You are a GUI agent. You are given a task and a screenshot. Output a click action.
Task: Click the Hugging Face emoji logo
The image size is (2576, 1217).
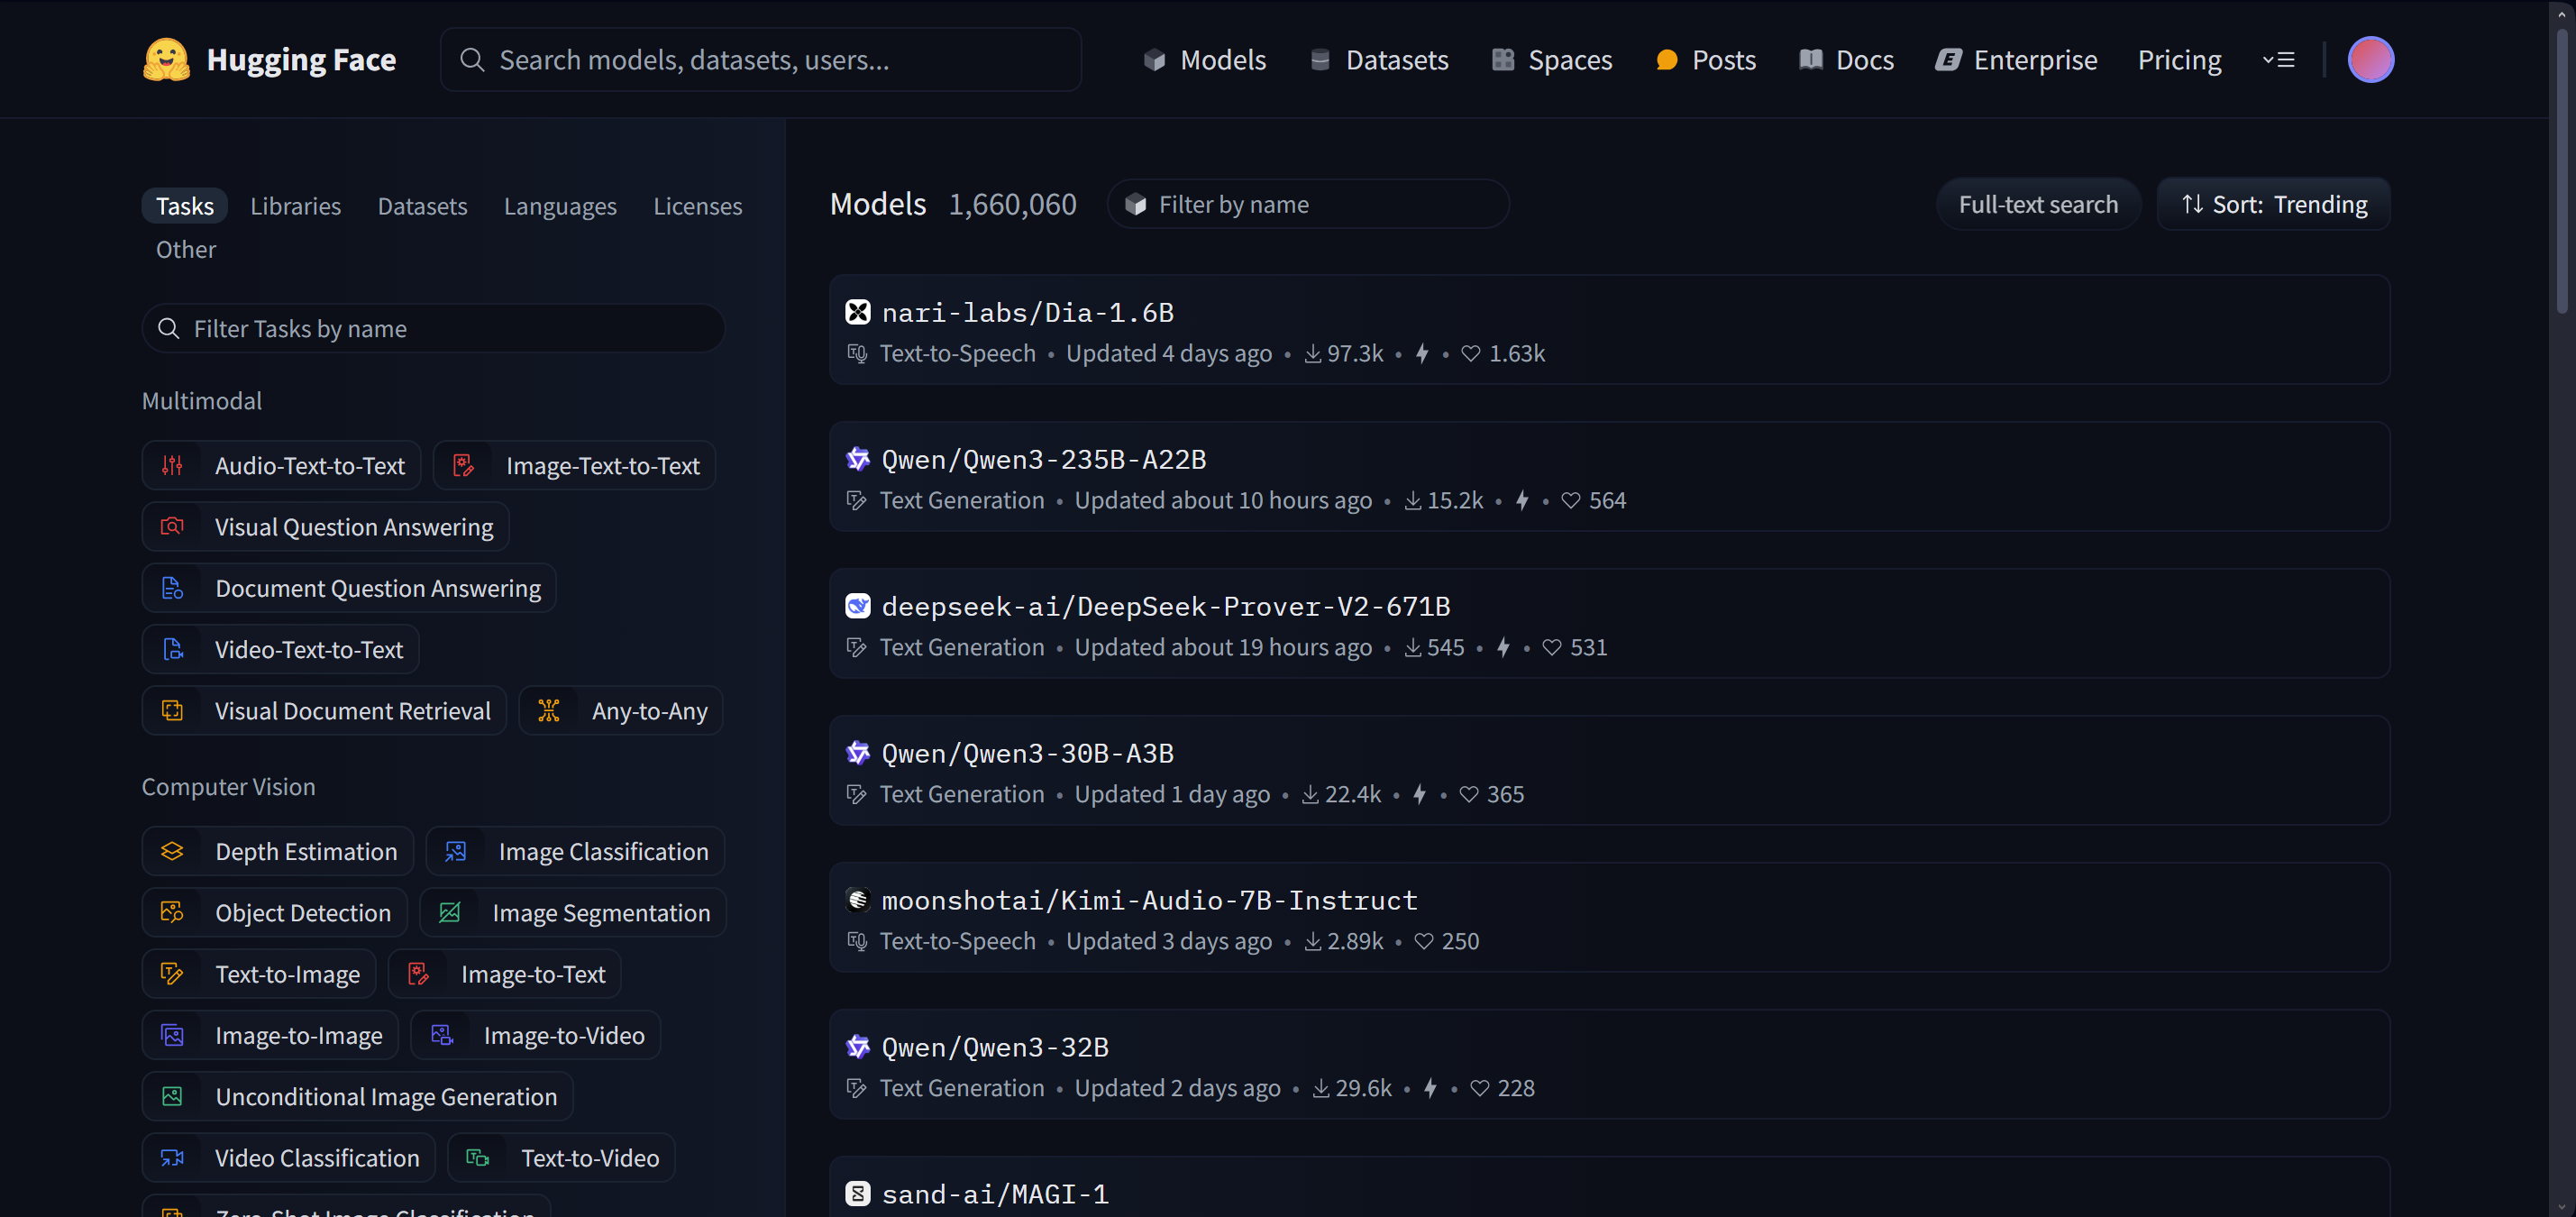coord(166,60)
